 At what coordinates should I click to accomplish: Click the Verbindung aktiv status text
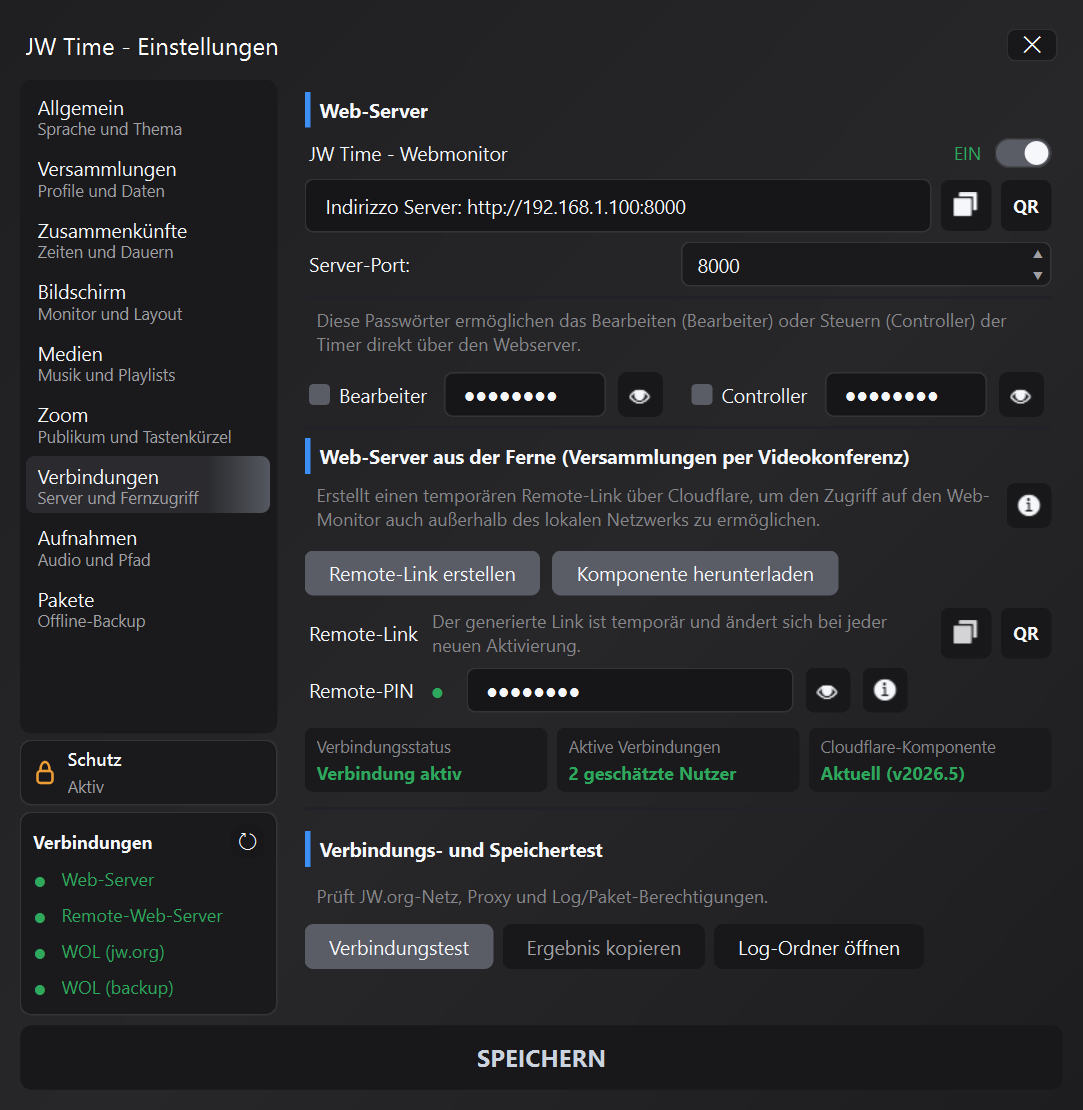click(389, 774)
